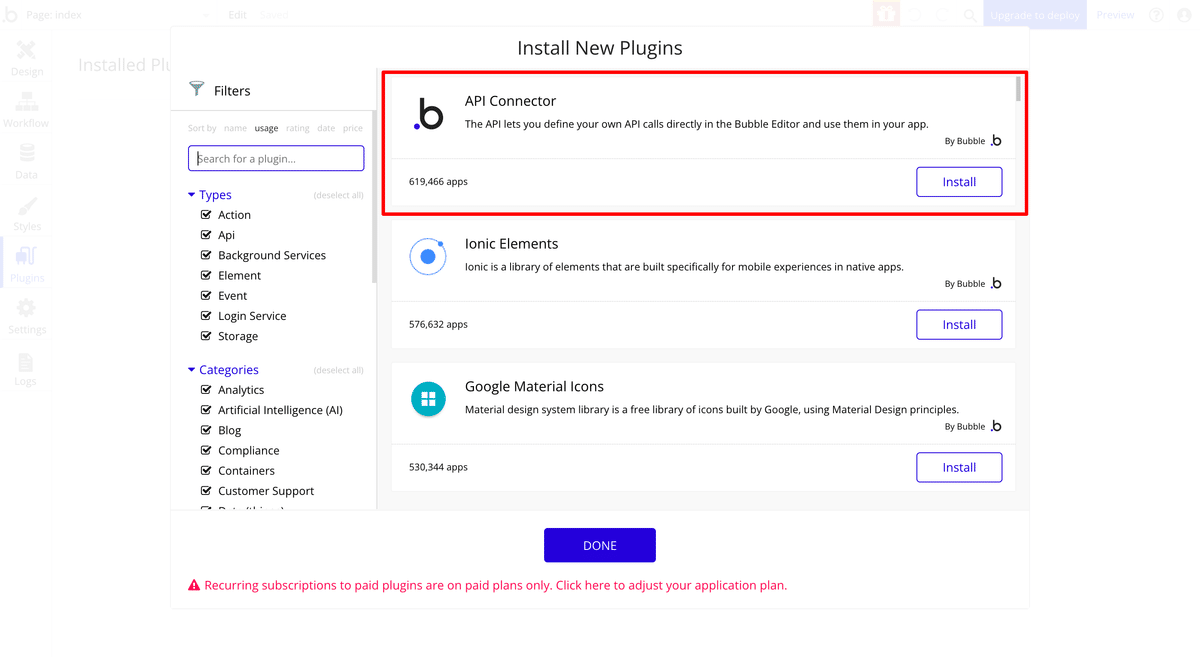
Task: Click the API Connector plugin logo
Action: coord(428,114)
